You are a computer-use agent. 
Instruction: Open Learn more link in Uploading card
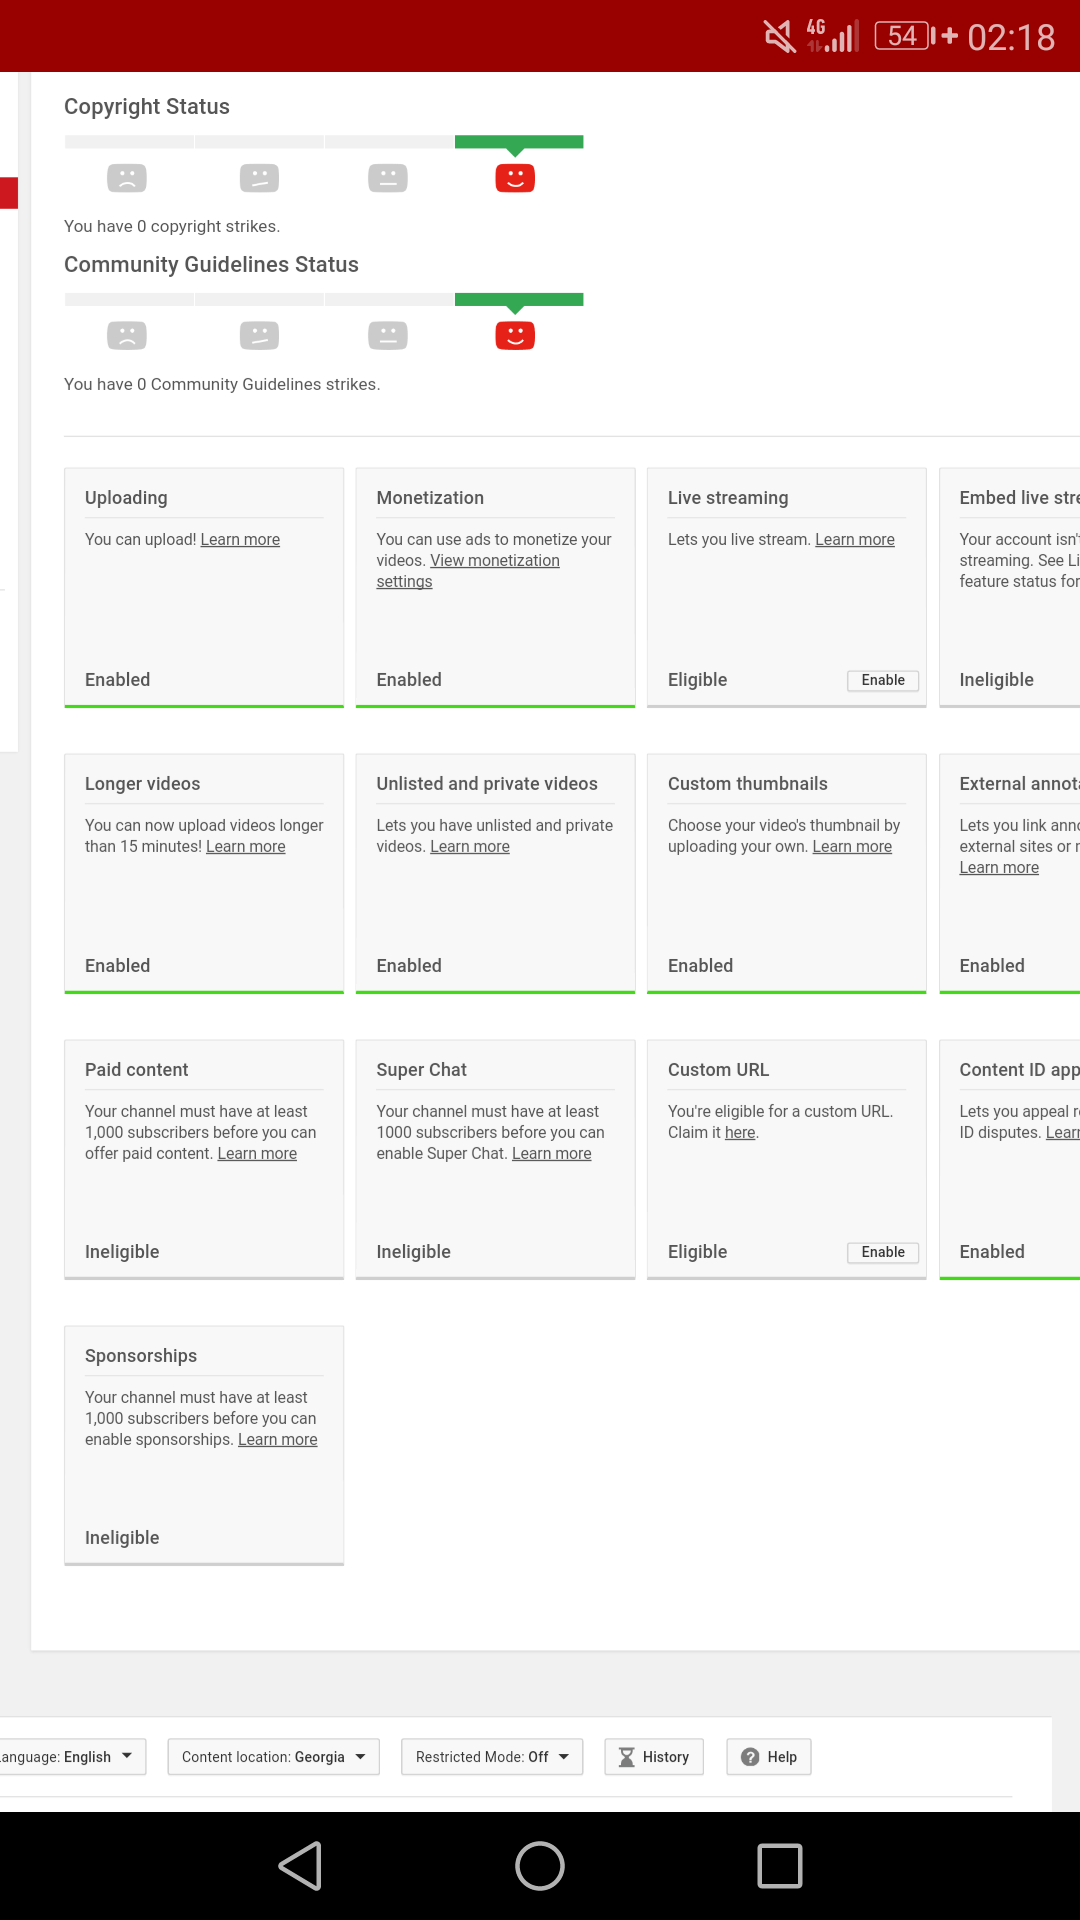point(240,540)
